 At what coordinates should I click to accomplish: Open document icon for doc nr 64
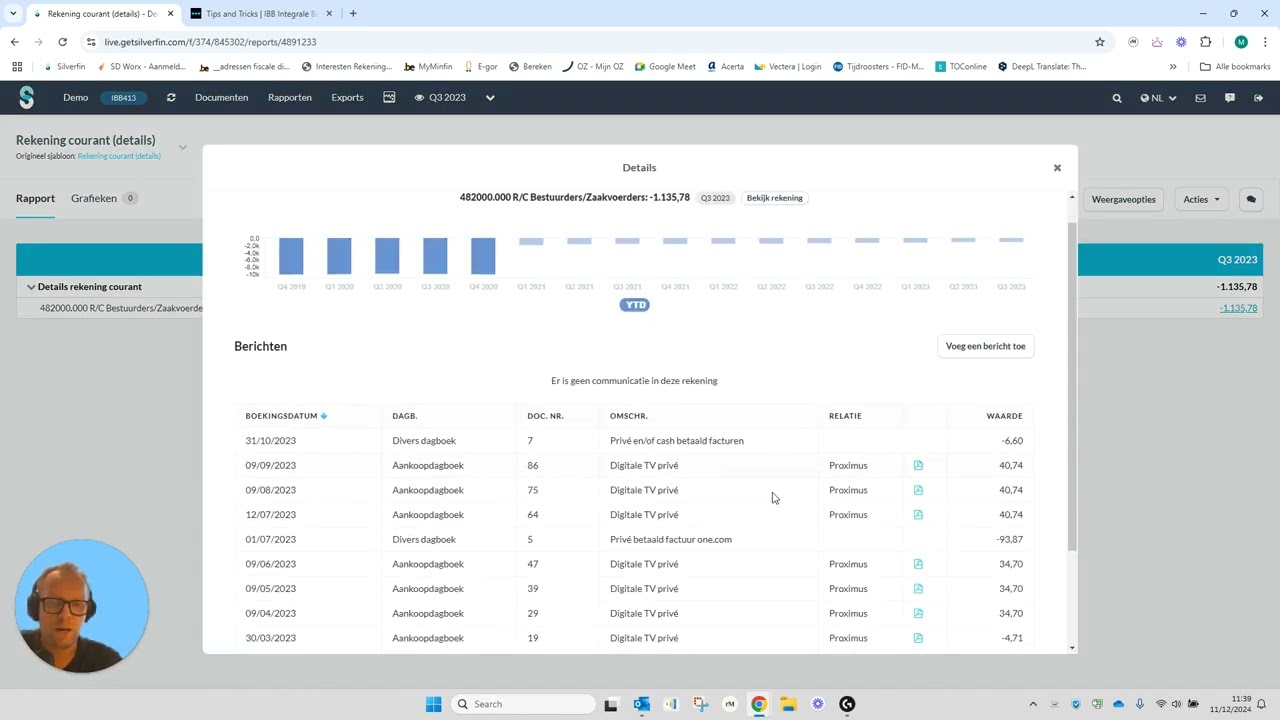[918, 515]
